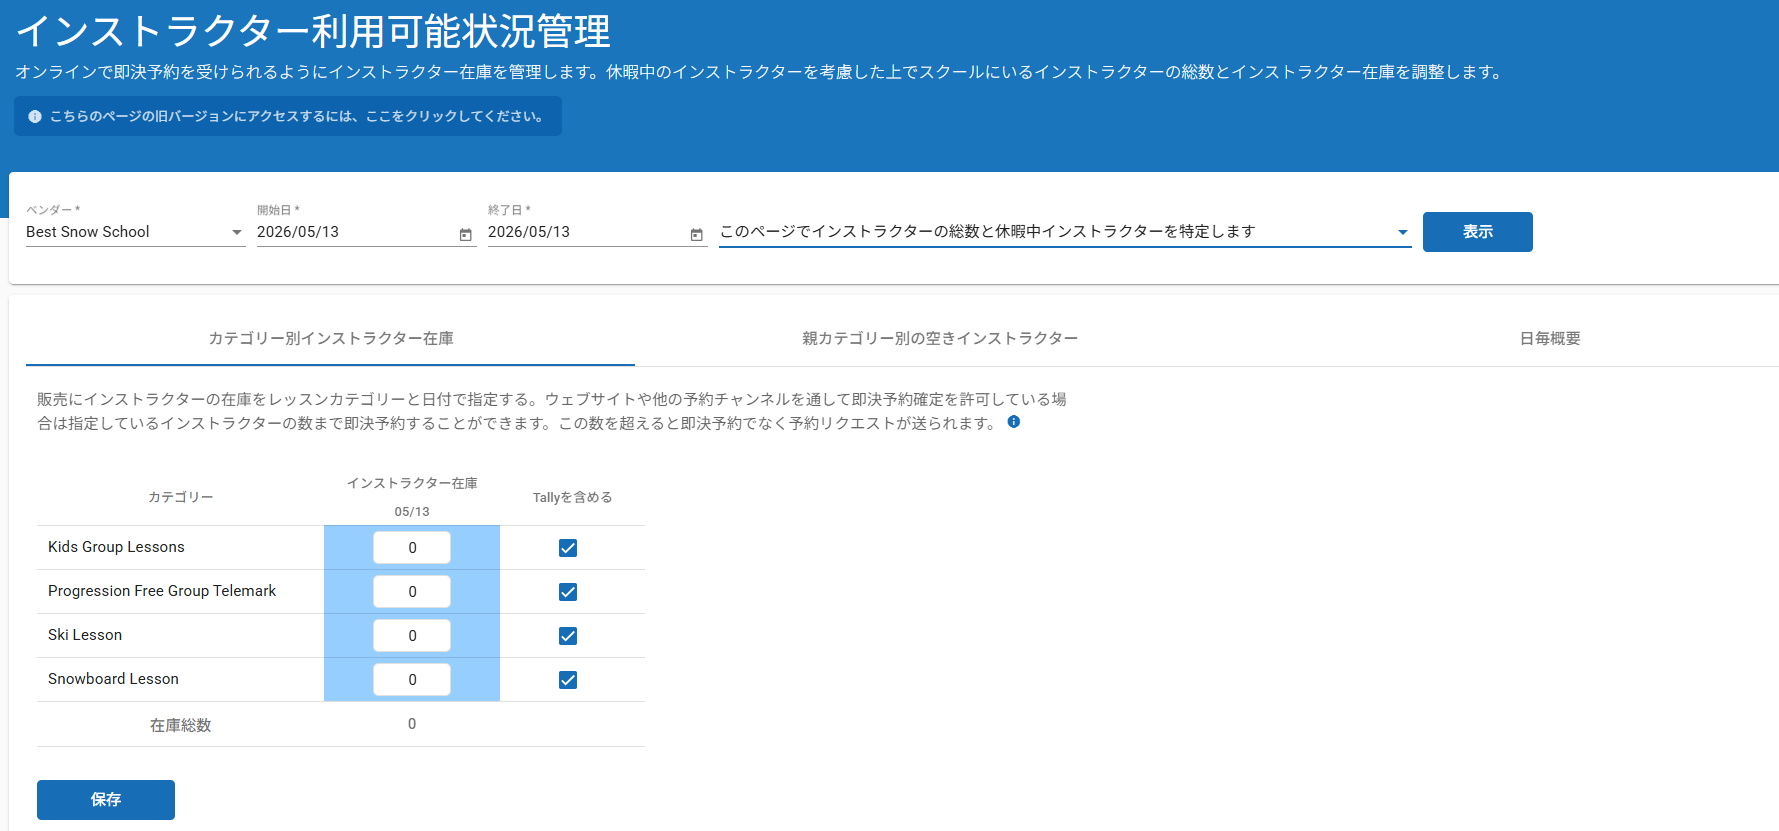This screenshot has width=1779, height=831.
Task: Switch to the 親カテゴリー別の空きインストラクター tab
Action: (940, 339)
